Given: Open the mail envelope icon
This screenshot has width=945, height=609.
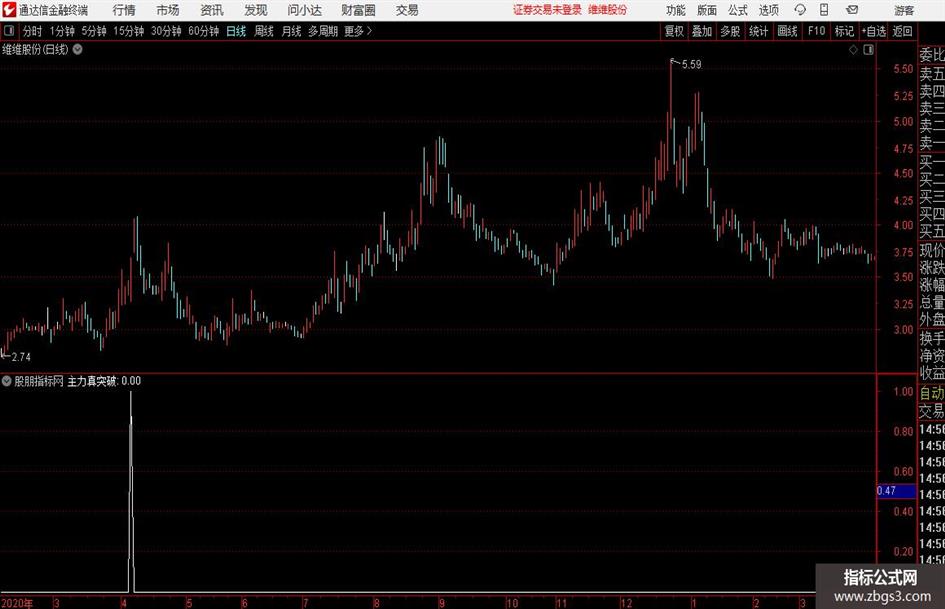Looking at the screenshot, I should [852, 10].
